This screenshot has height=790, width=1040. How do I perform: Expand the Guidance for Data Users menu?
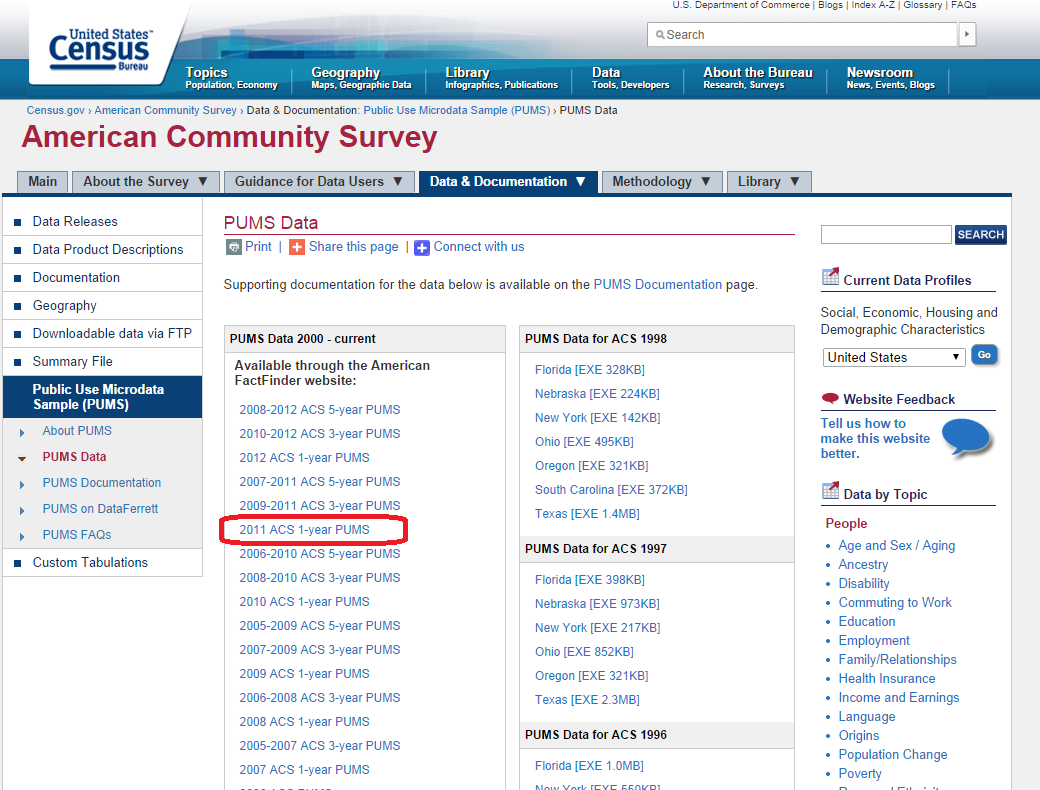click(398, 181)
